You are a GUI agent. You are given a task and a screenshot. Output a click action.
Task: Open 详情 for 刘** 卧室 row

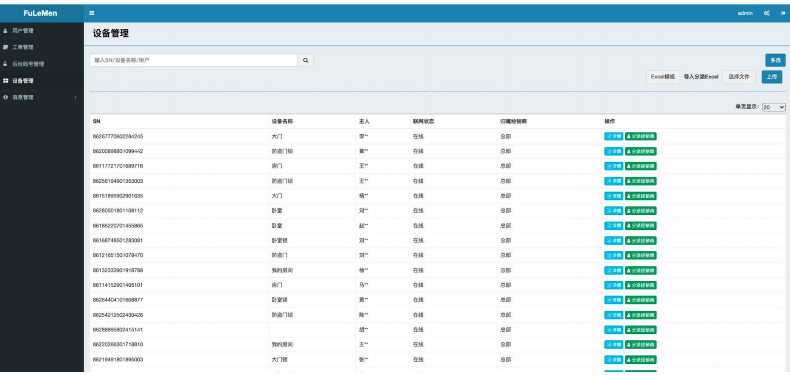point(613,211)
